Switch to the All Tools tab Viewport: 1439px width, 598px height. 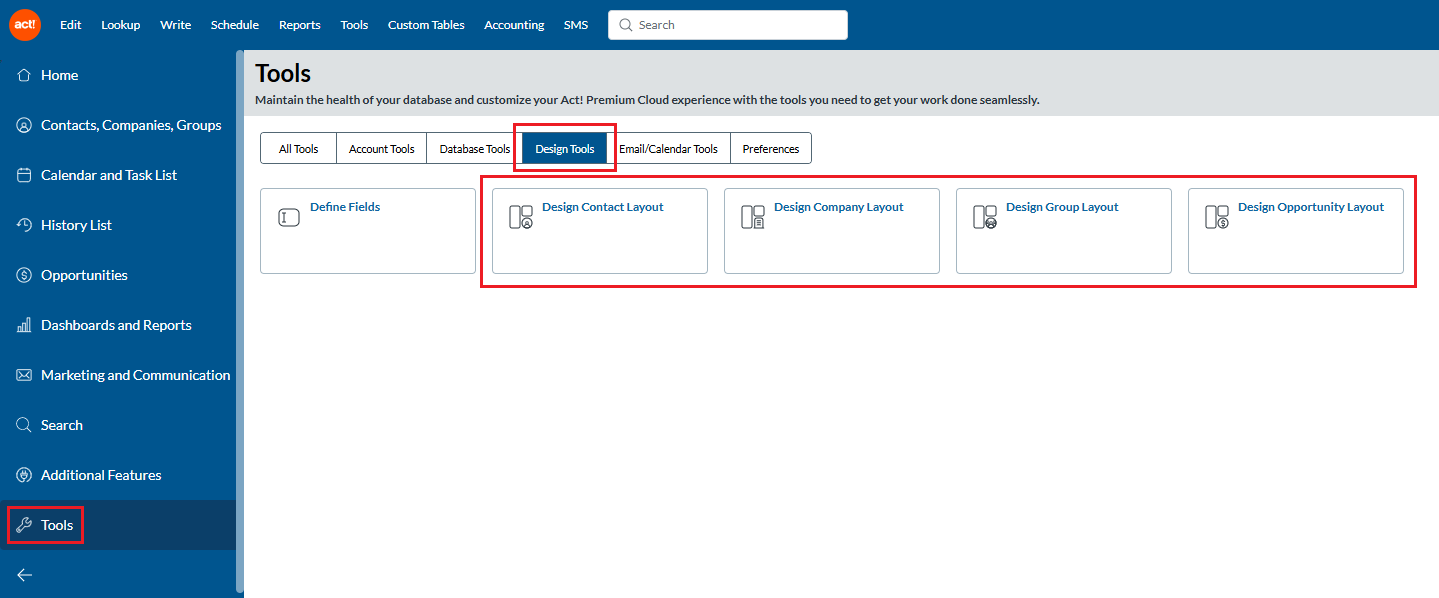point(298,148)
